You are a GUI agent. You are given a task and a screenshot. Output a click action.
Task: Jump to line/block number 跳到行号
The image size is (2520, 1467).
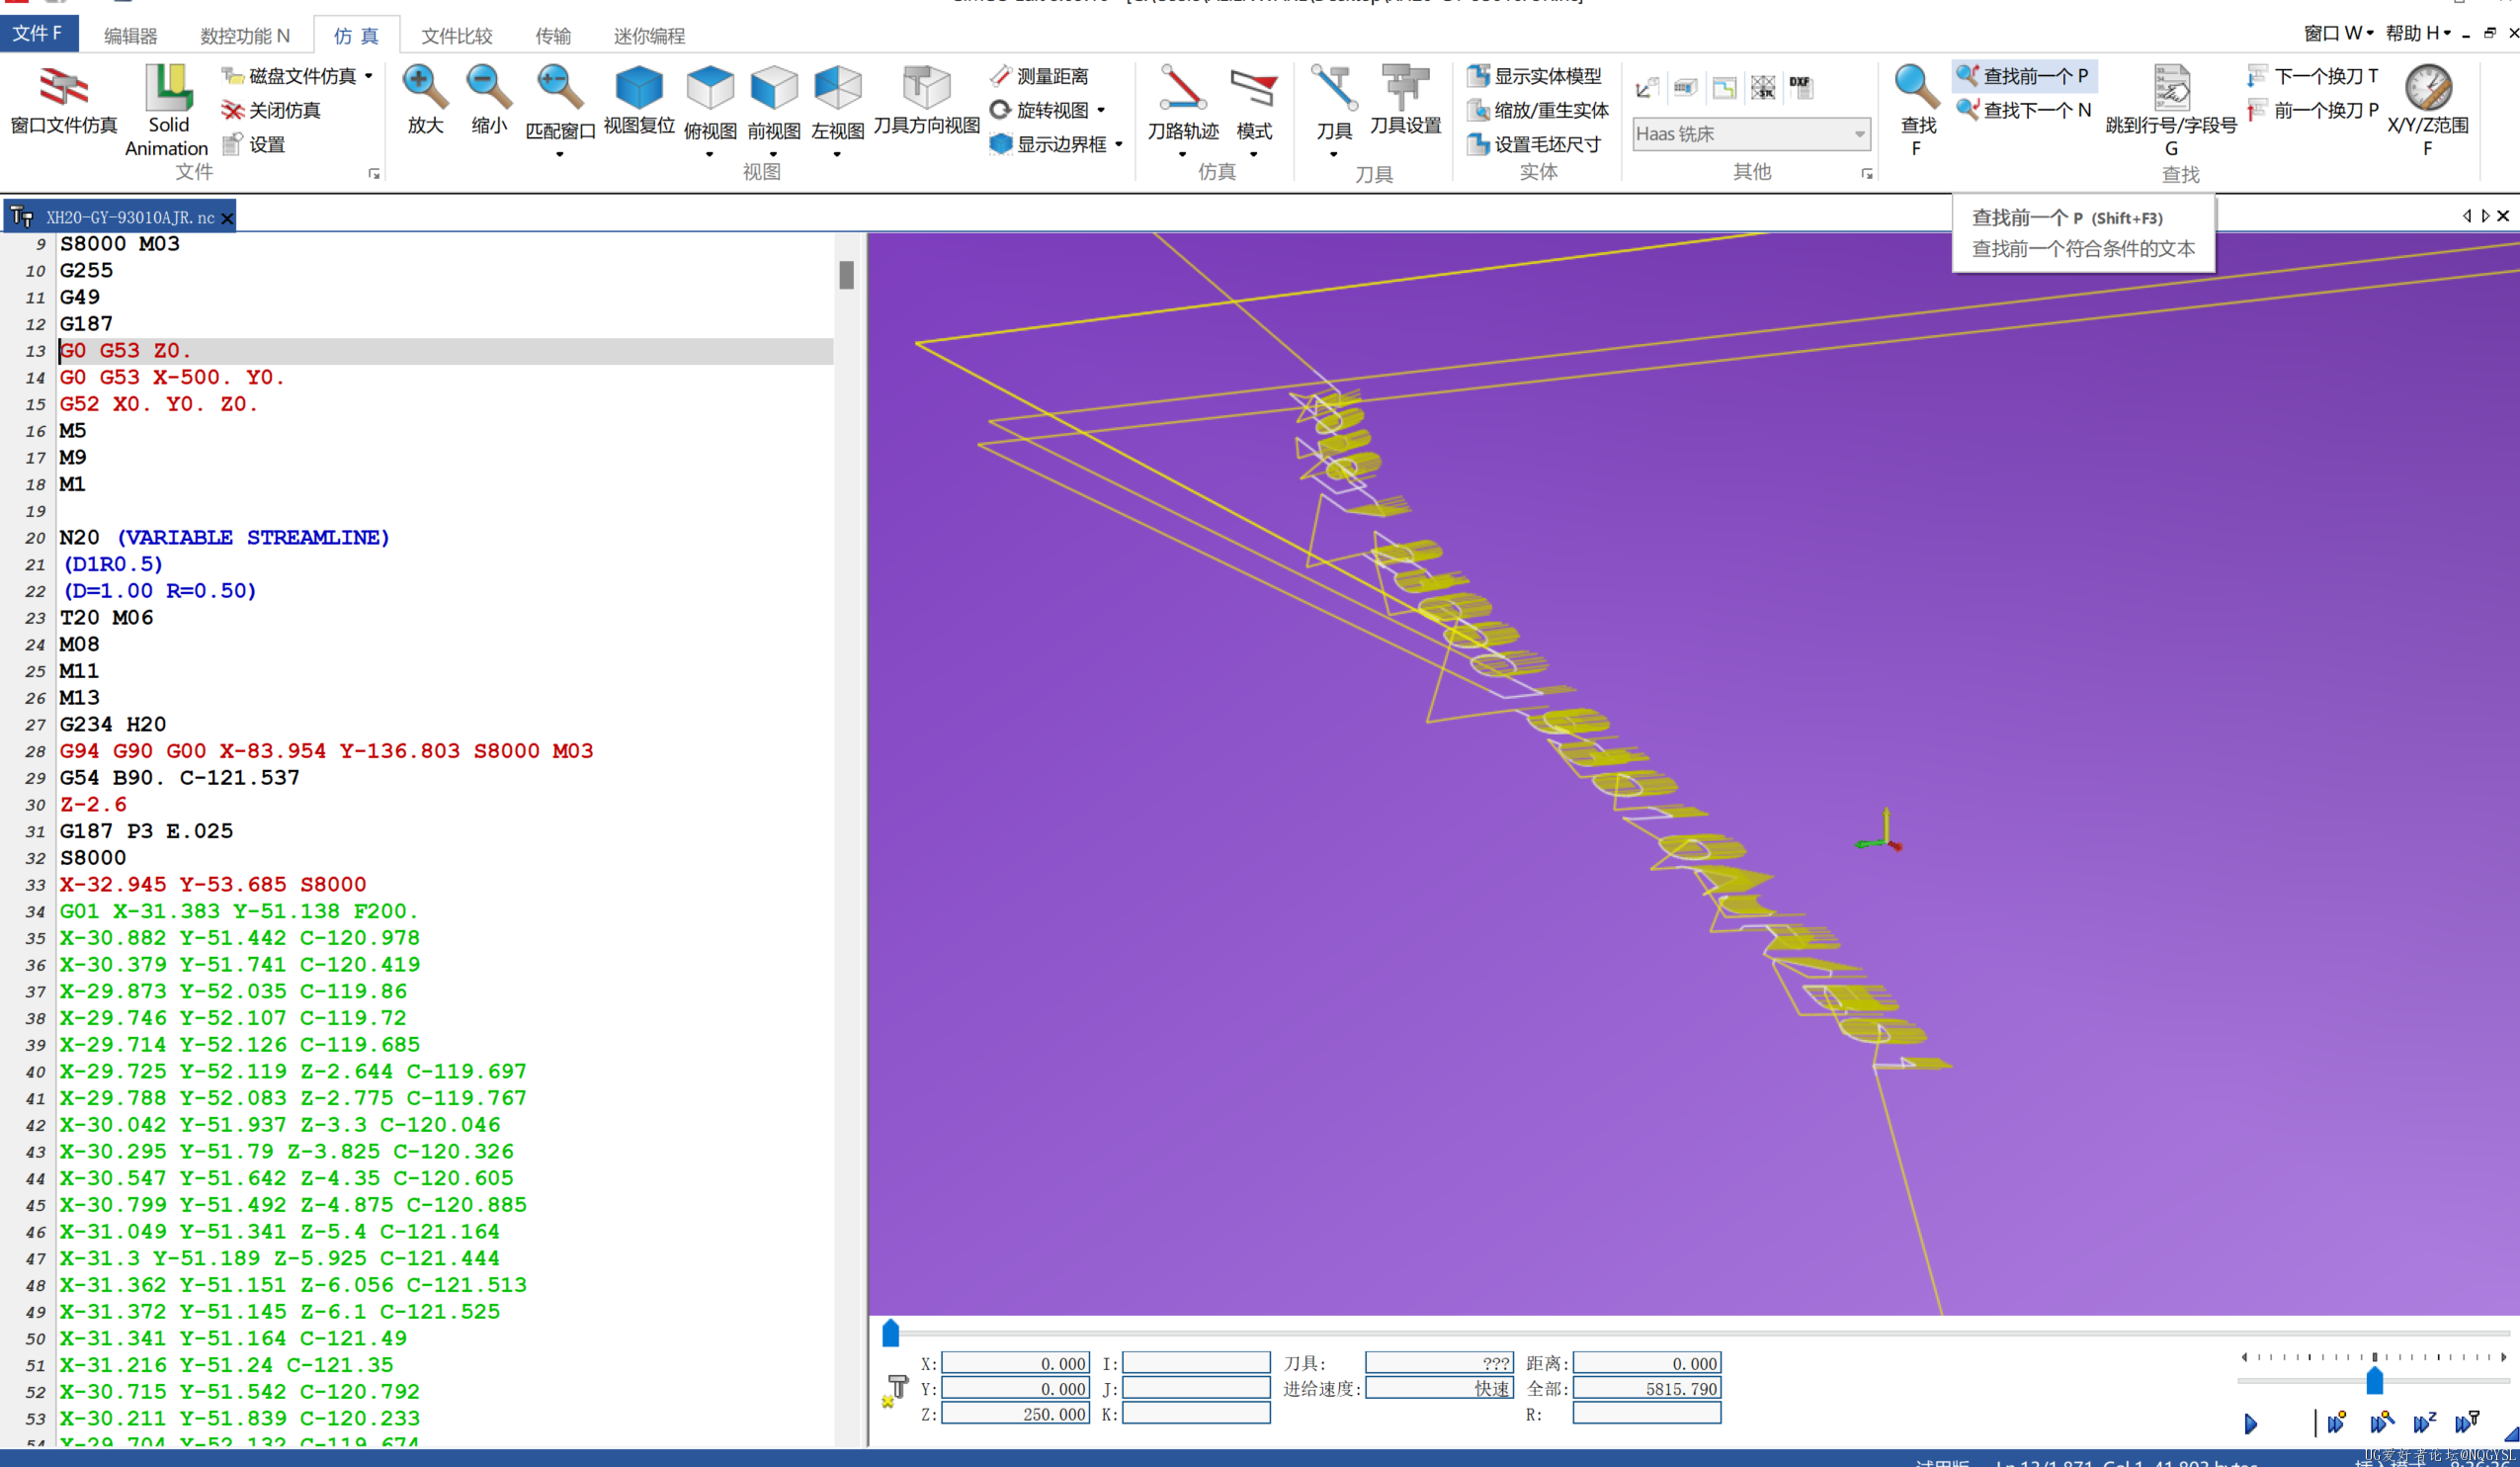coord(2170,110)
